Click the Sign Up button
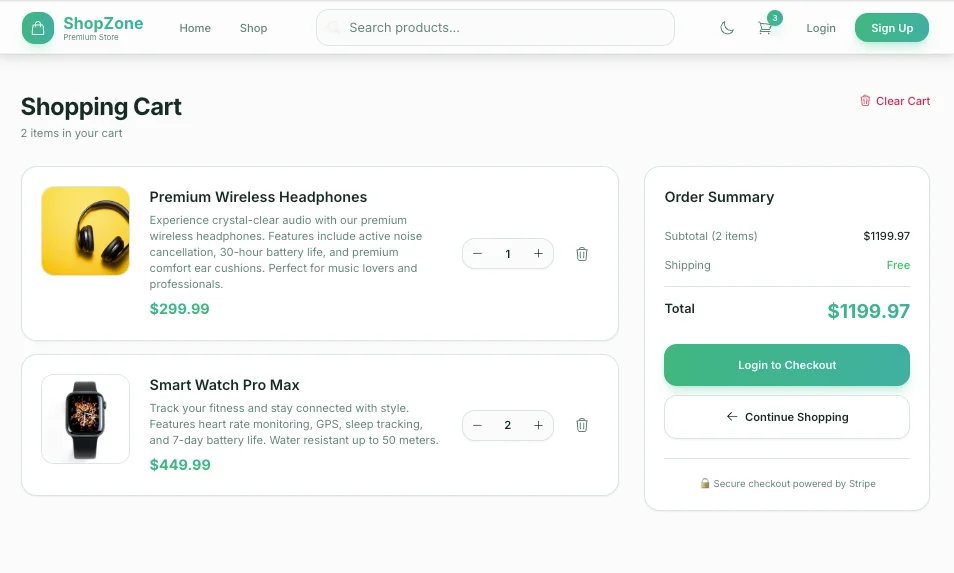Screen dimensions: 954x573 (x=892, y=28)
